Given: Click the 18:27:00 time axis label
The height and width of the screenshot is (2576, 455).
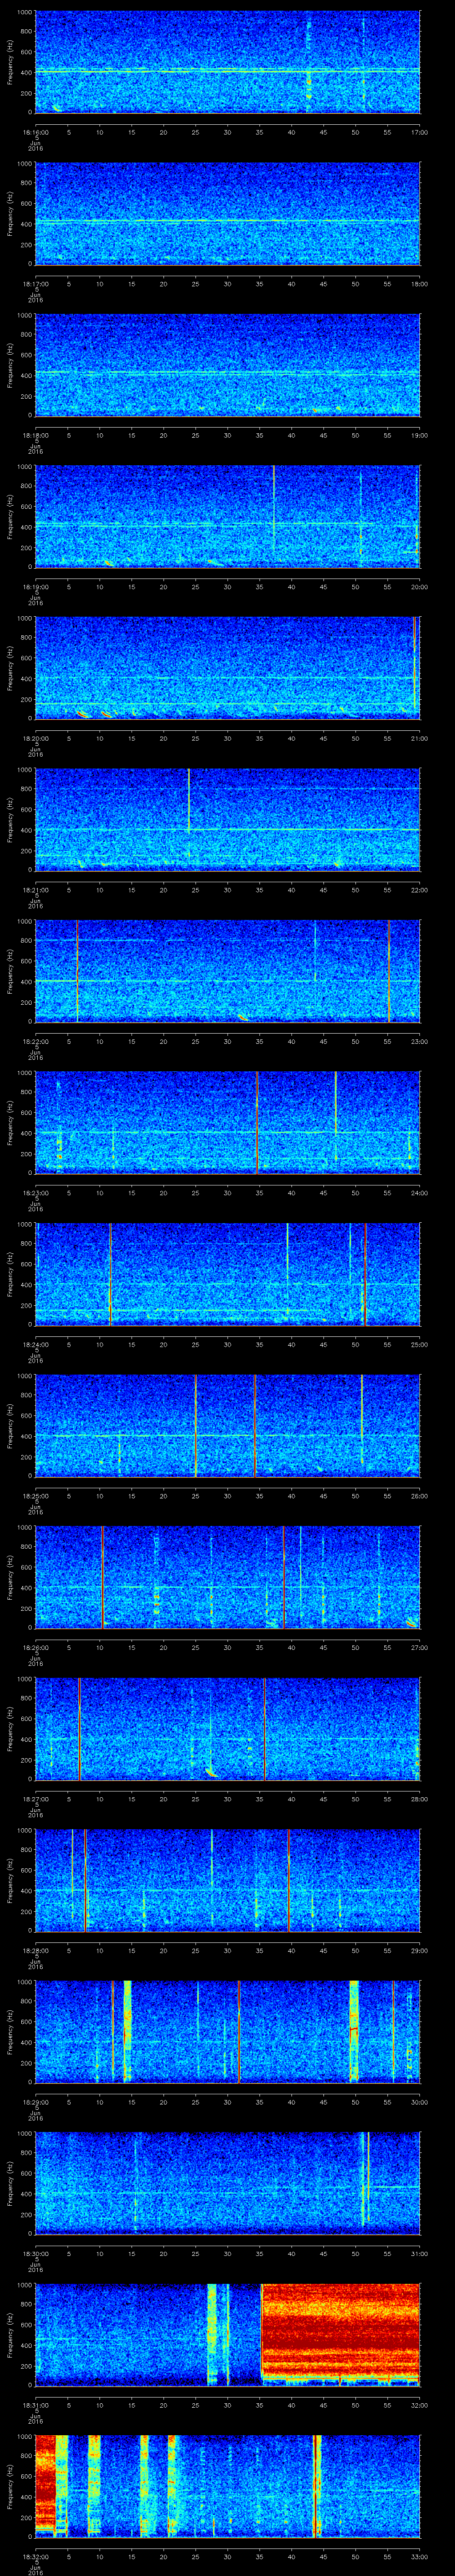Looking at the screenshot, I should pos(35,1799).
